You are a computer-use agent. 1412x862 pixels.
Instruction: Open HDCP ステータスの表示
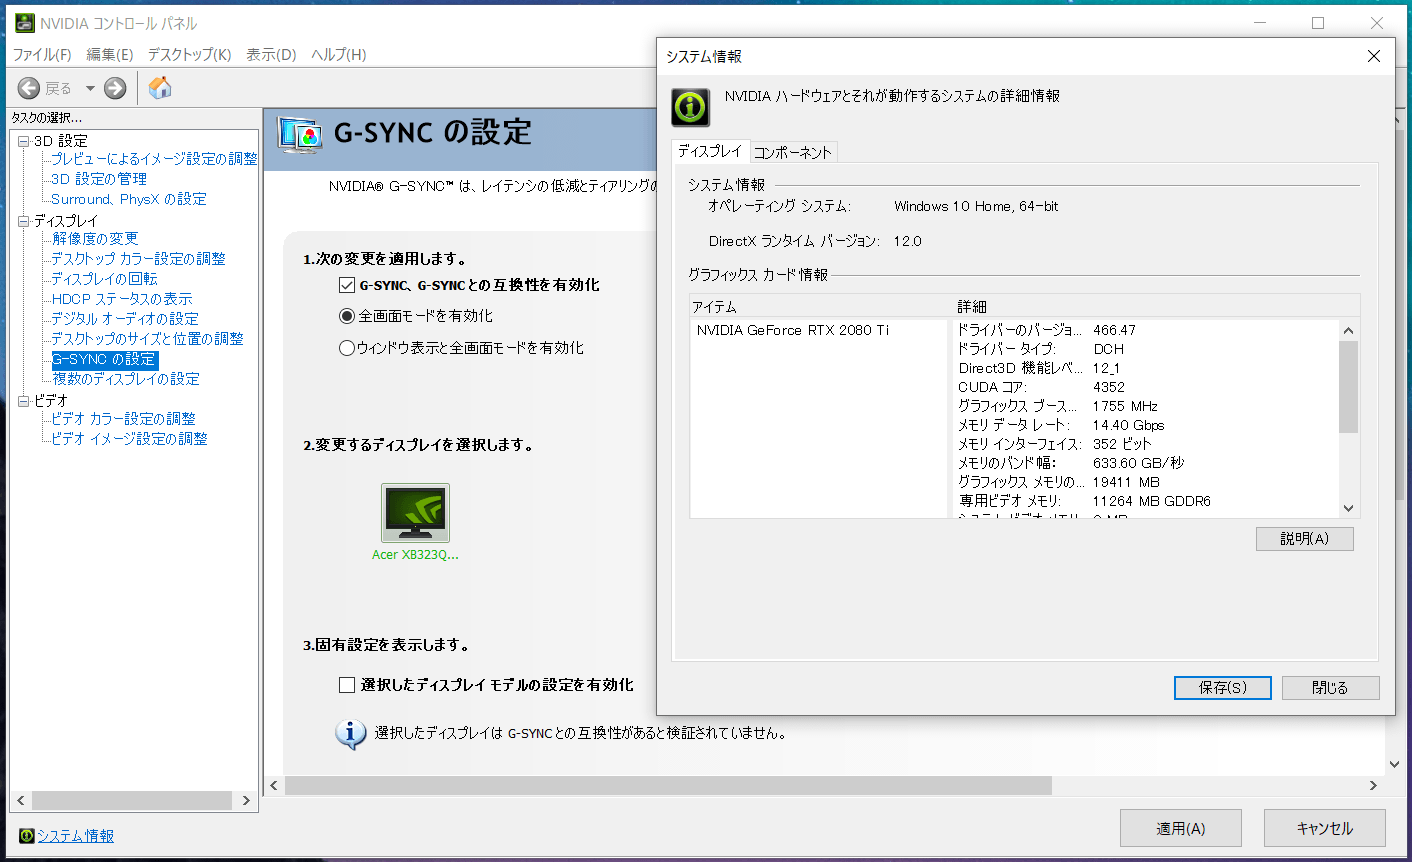[122, 299]
